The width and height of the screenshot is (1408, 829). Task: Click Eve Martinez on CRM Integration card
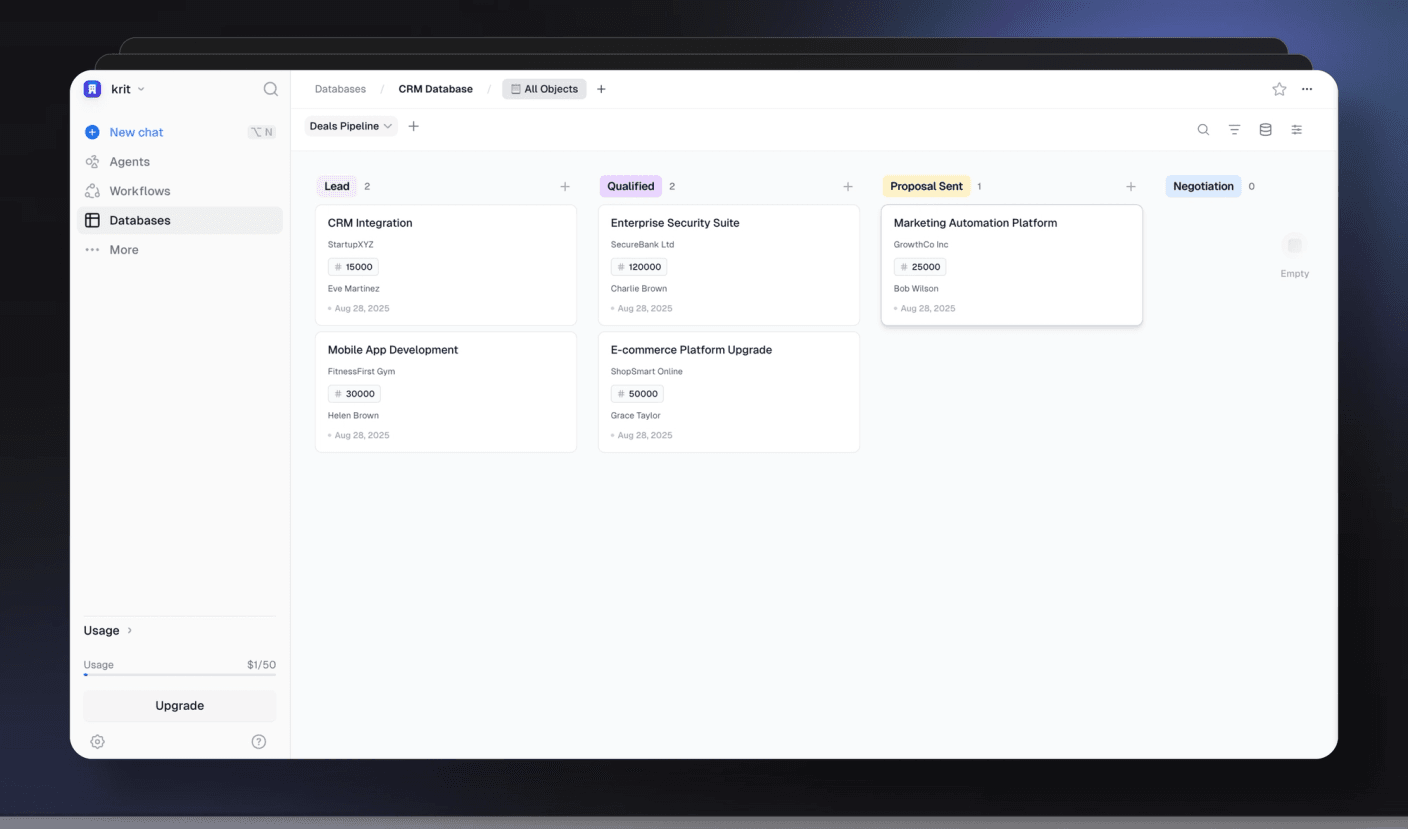click(x=354, y=289)
